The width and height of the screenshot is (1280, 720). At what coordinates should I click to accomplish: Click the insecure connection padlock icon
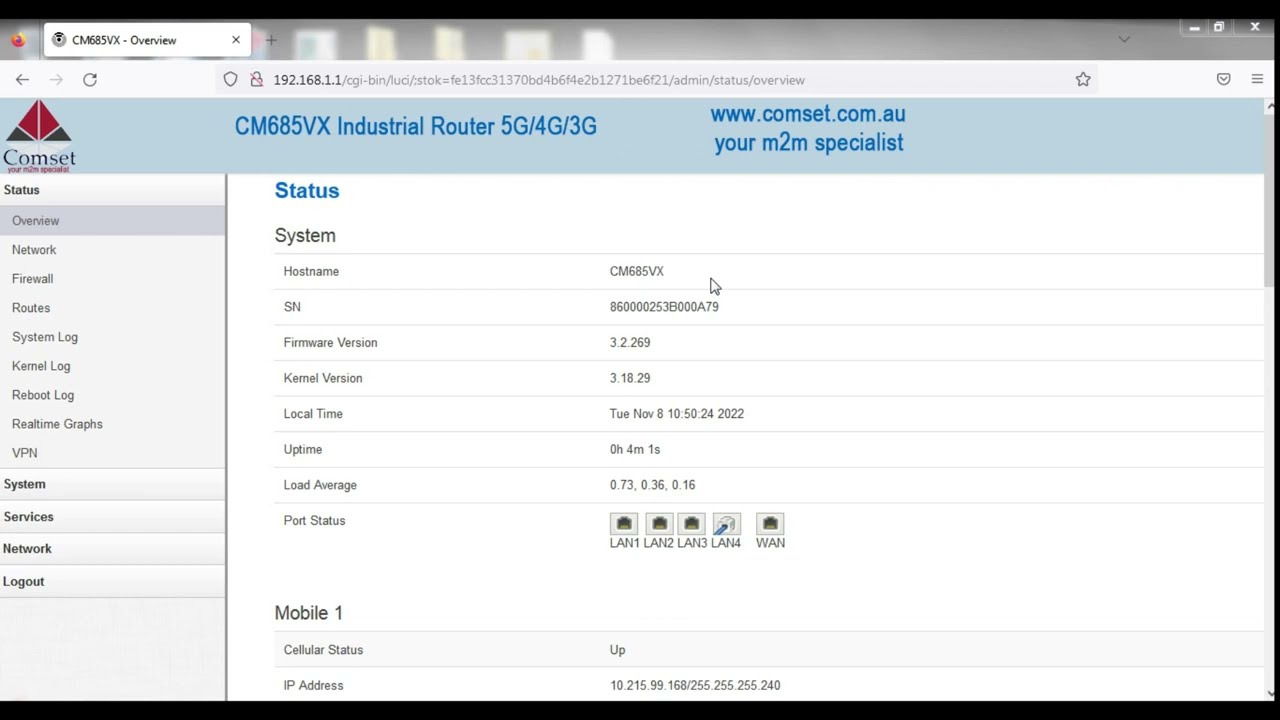[x=256, y=79]
